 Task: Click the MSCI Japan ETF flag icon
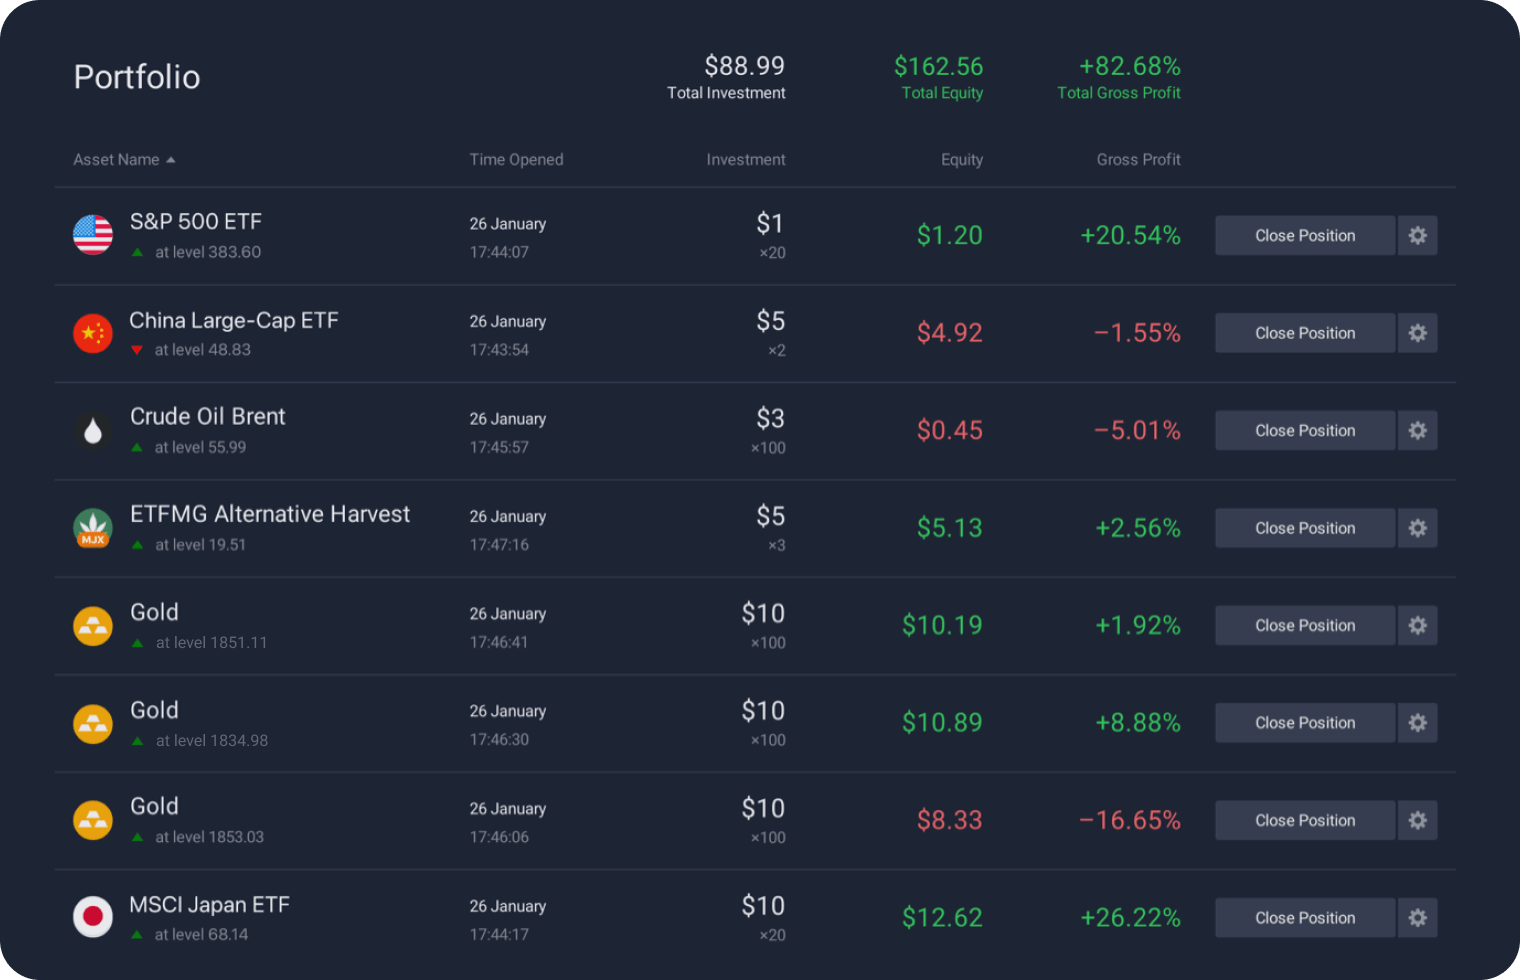click(93, 917)
